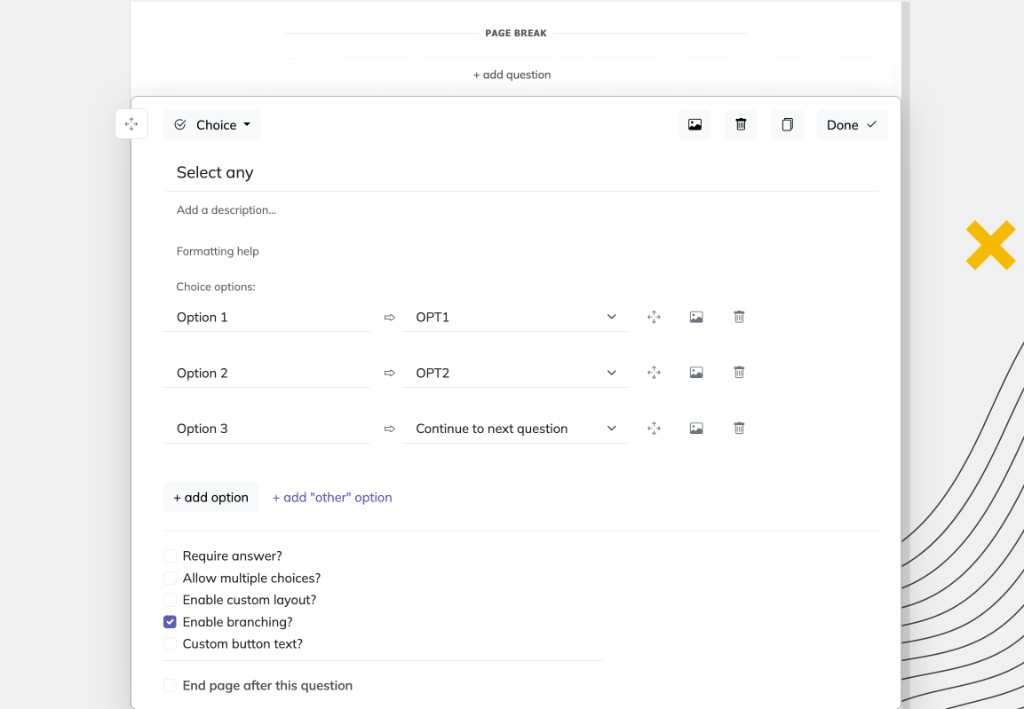1024x709 pixels.
Task: Delete Option 1
Action: coord(739,317)
